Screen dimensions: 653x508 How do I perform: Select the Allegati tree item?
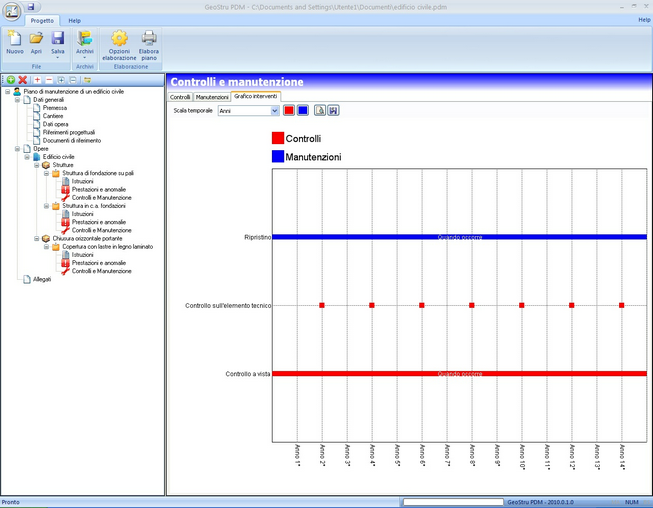pos(42,279)
